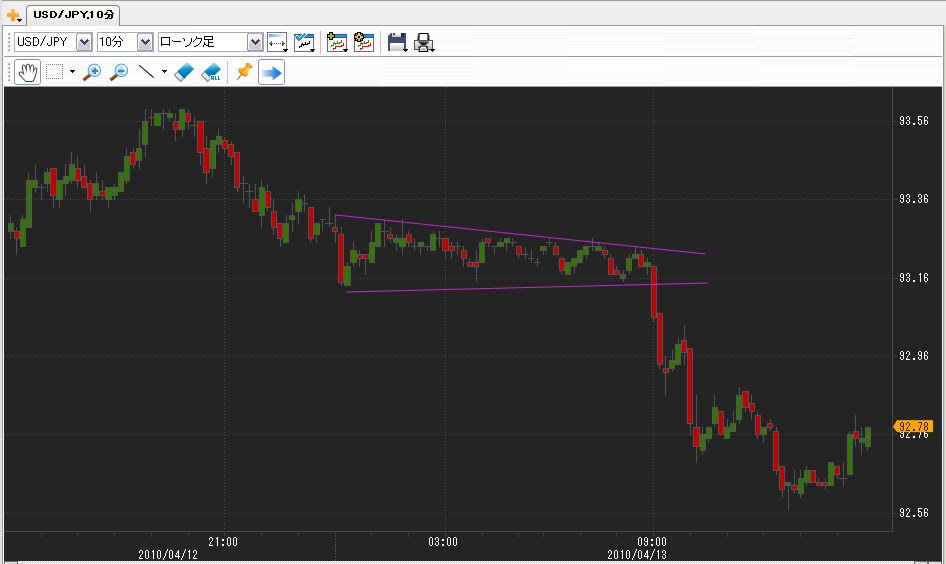
Task: Click the 93.36 price axis label
Action: 913,198
